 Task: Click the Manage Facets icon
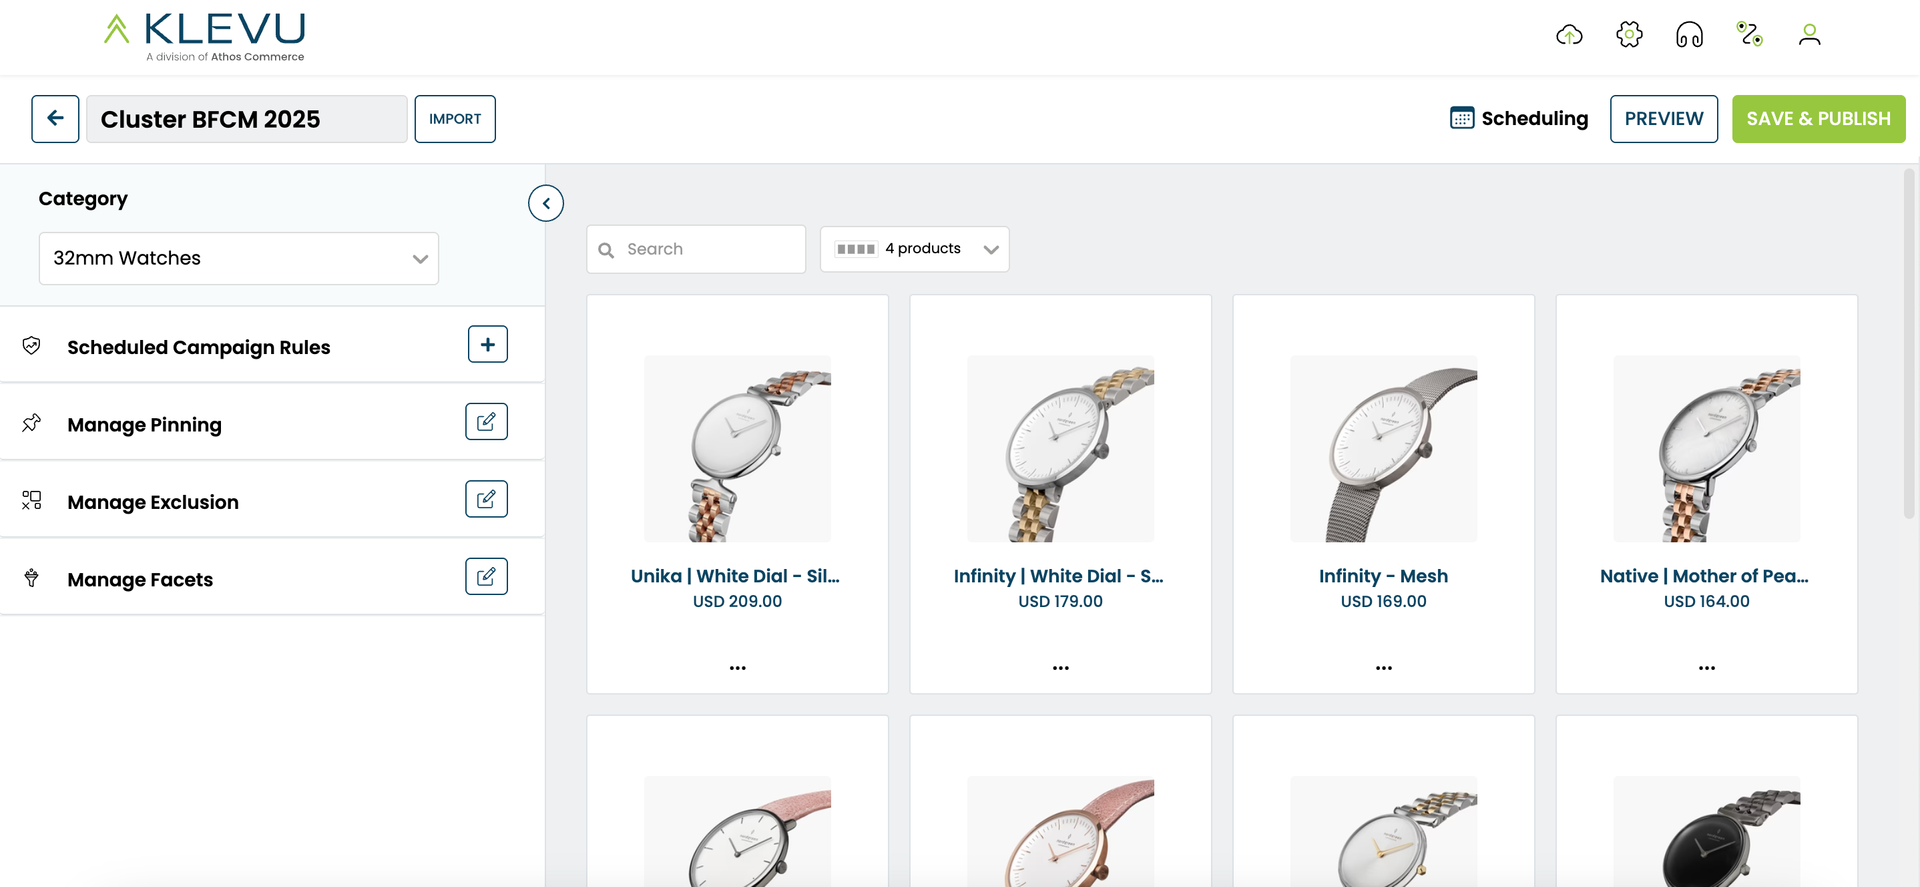[x=32, y=578]
